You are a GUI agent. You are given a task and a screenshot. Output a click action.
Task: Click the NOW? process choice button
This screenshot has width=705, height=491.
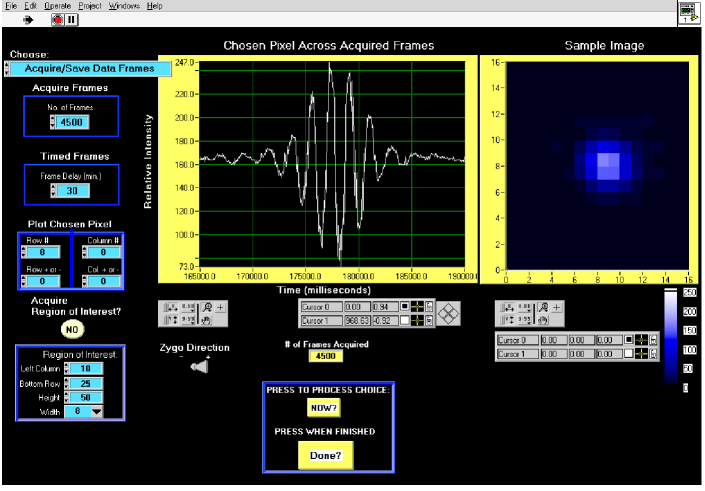pos(324,408)
